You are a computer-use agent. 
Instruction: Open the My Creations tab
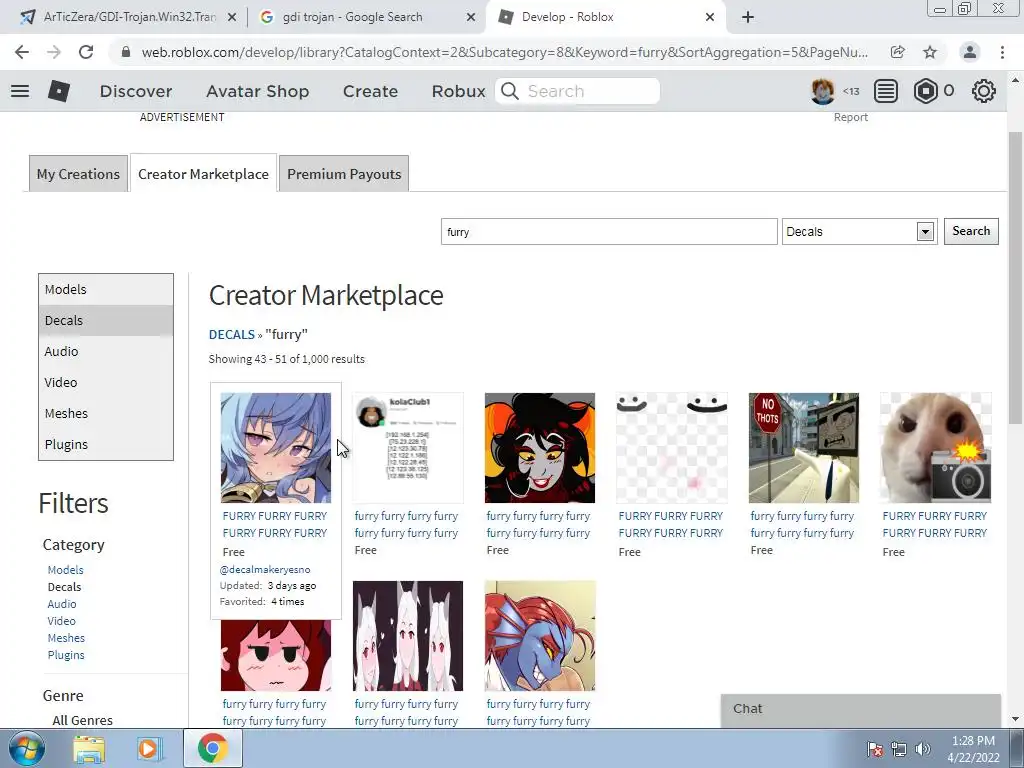point(78,174)
